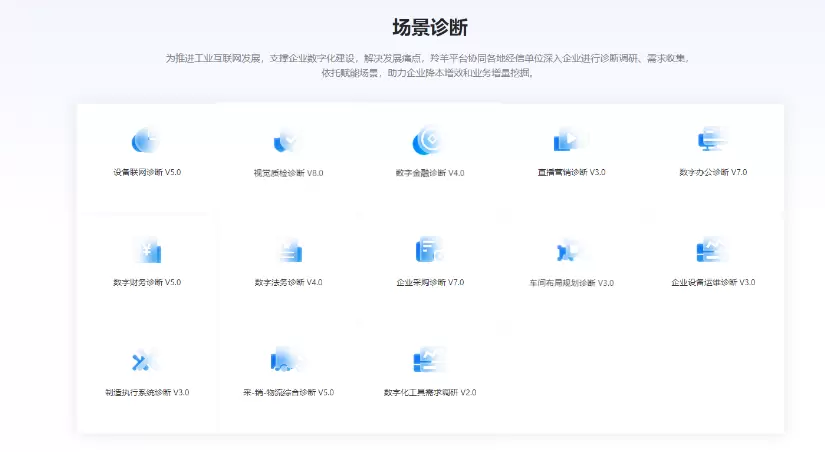Open the 数字办公诊断 V7.0 text link
The image size is (825, 452).
pyautogui.click(x=712, y=172)
